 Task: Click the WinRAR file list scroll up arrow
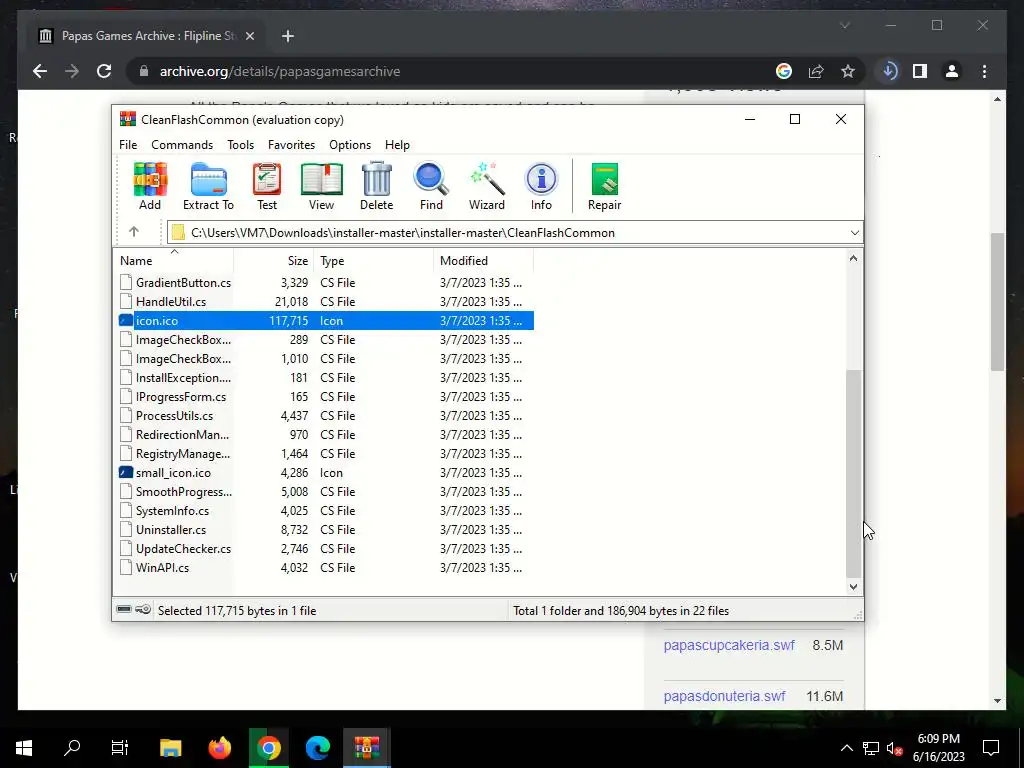853,259
